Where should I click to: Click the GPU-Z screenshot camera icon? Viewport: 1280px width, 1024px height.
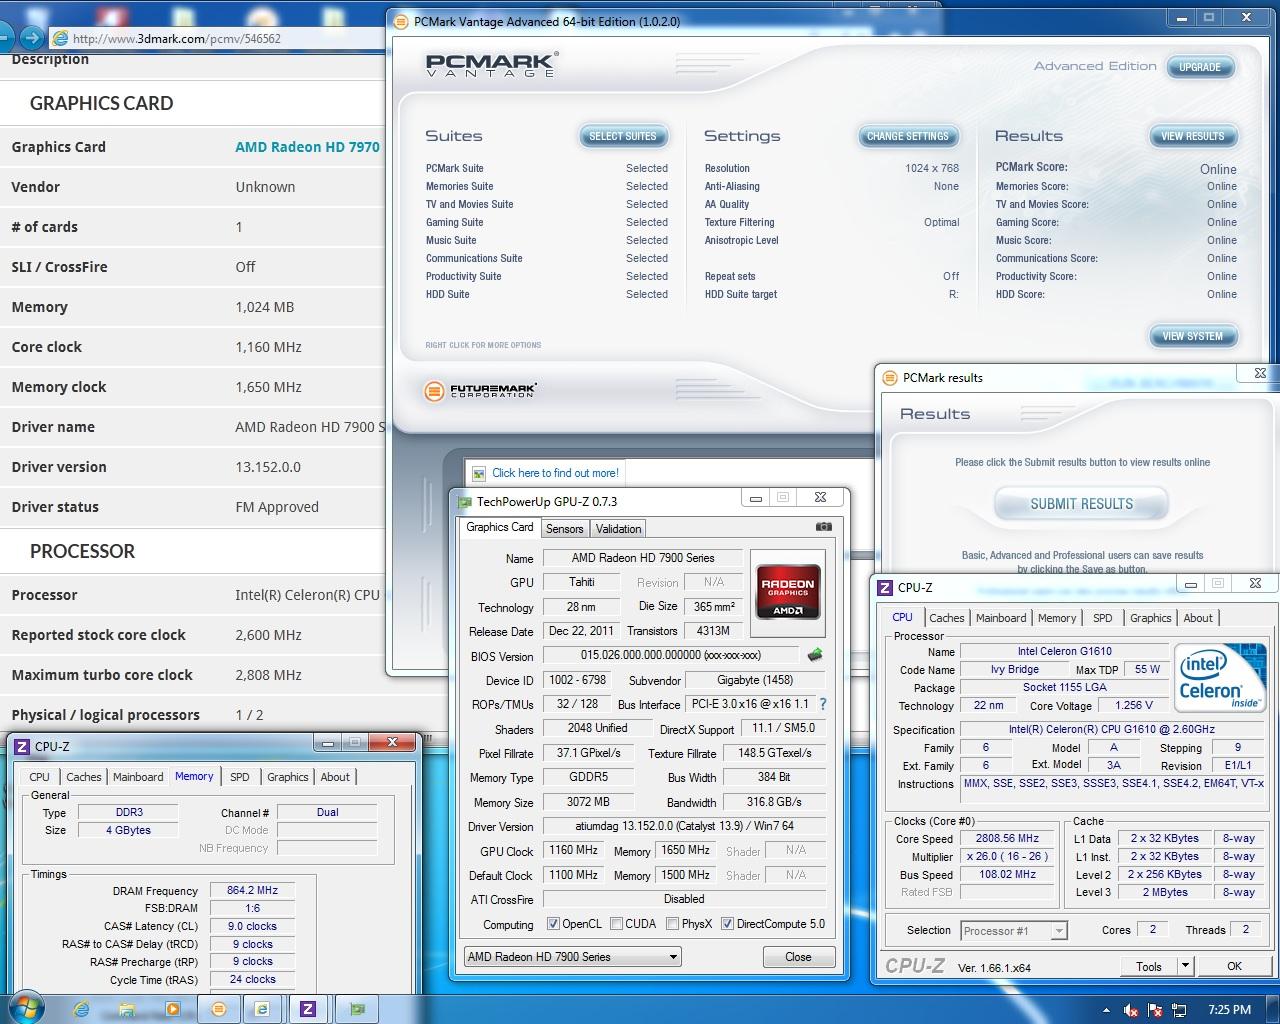(x=823, y=526)
